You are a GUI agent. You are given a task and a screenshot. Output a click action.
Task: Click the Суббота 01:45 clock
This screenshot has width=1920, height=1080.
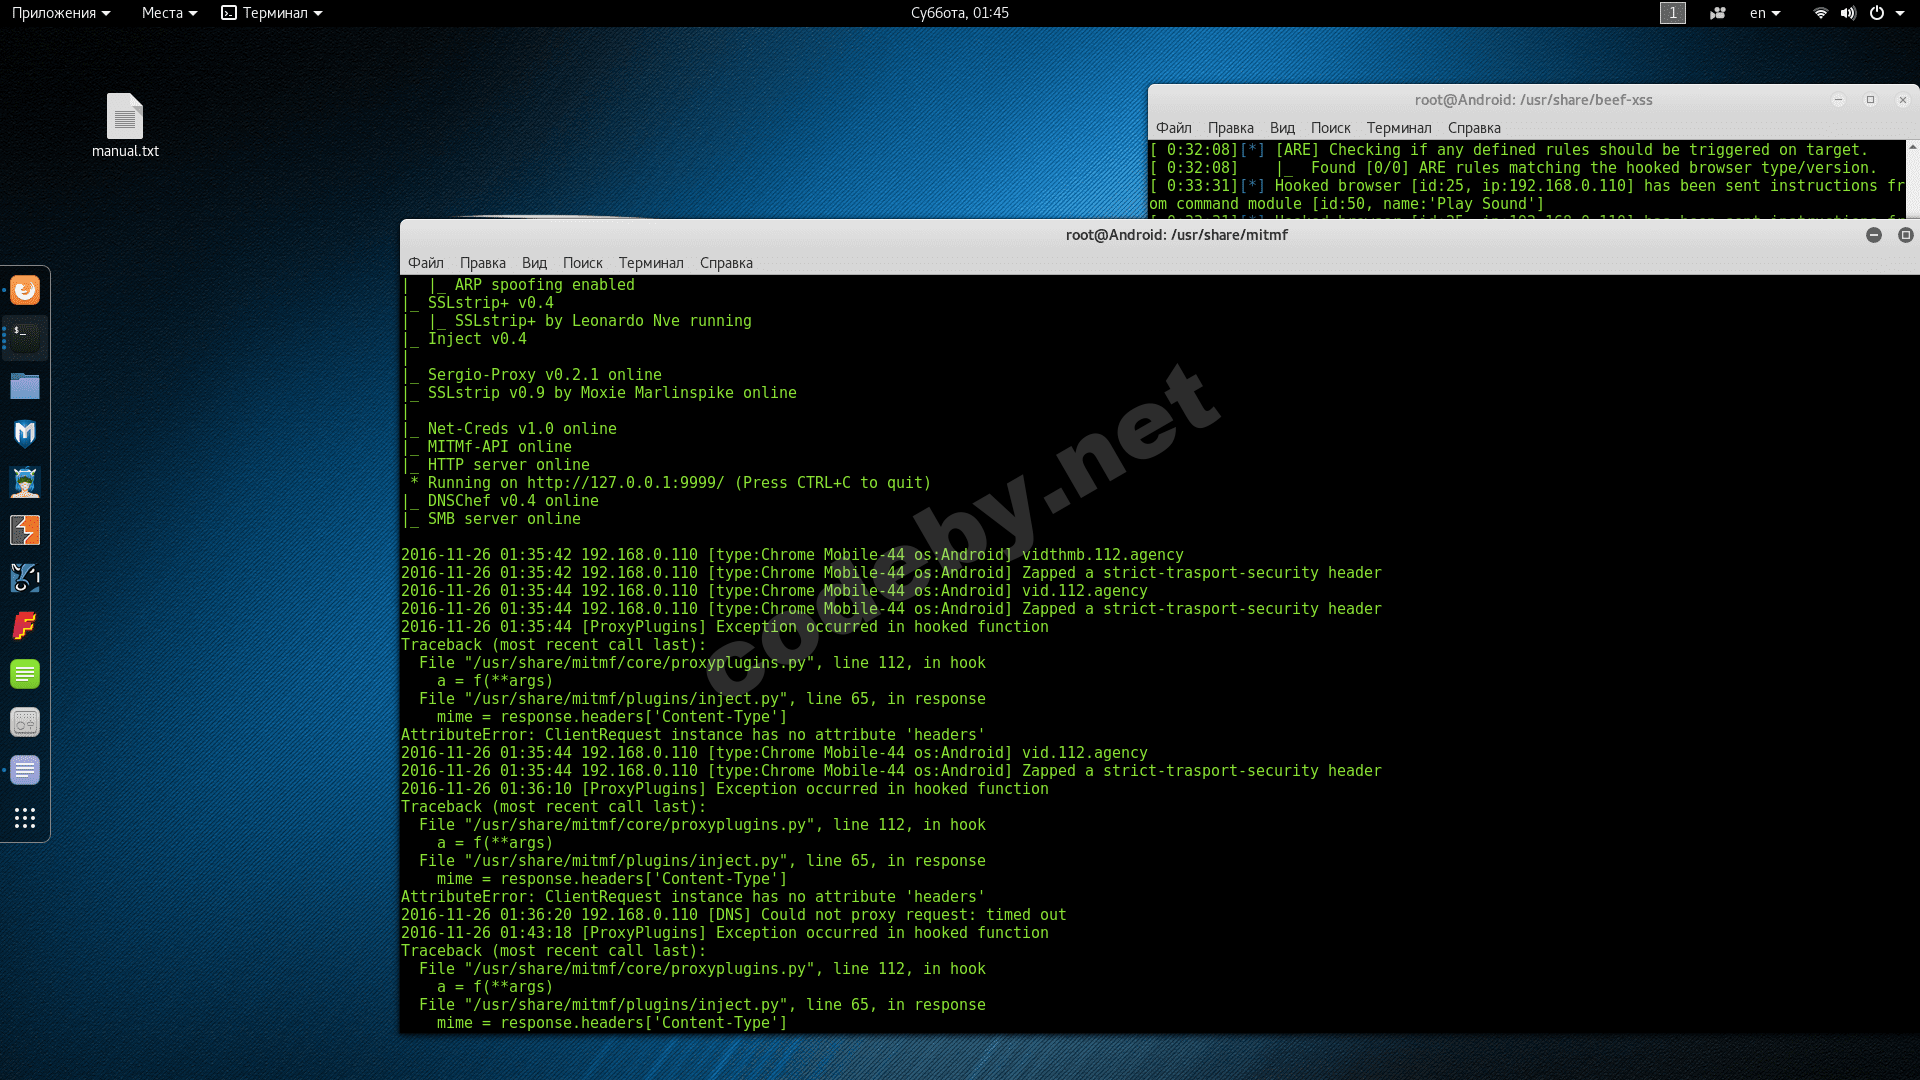pyautogui.click(x=959, y=13)
